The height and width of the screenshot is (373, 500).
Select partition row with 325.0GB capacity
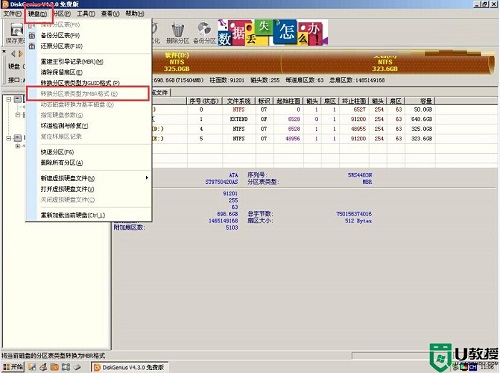(293, 129)
